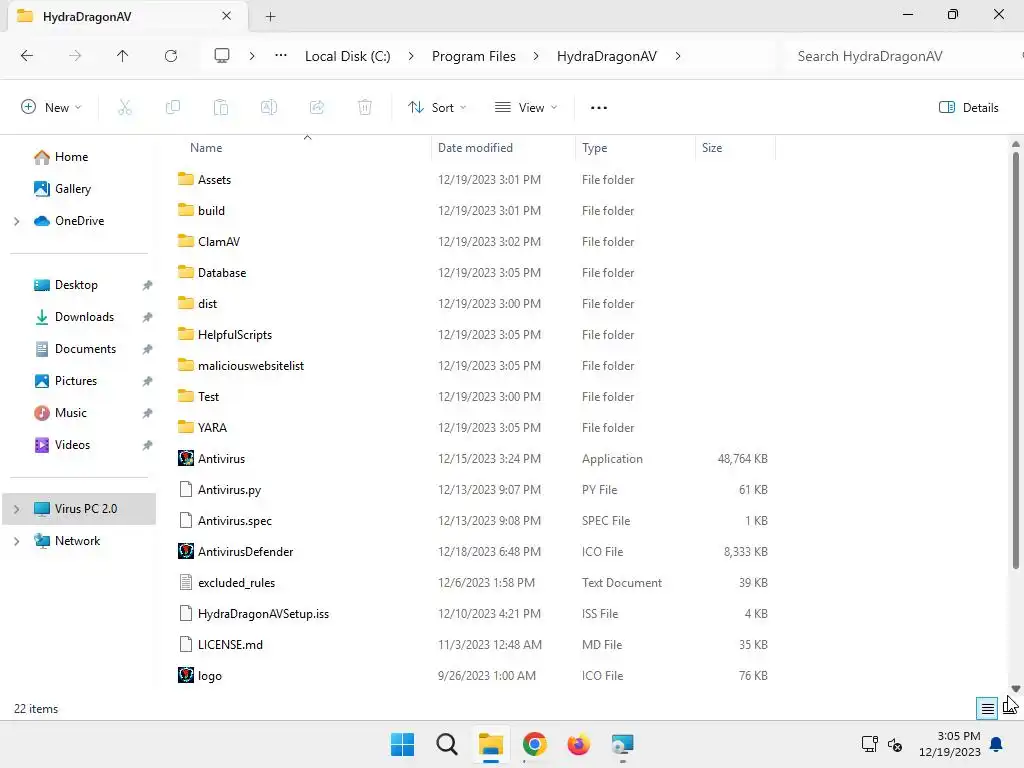This screenshot has width=1024, height=768.
Task: Go up one folder level
Action: (x=122, y=56)
